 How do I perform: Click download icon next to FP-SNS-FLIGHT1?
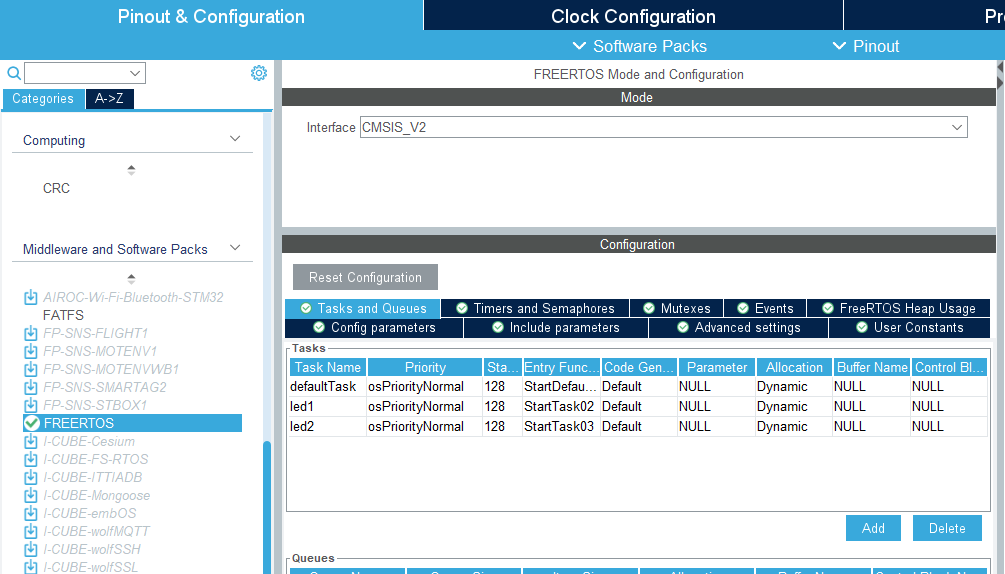coord(31,333)
